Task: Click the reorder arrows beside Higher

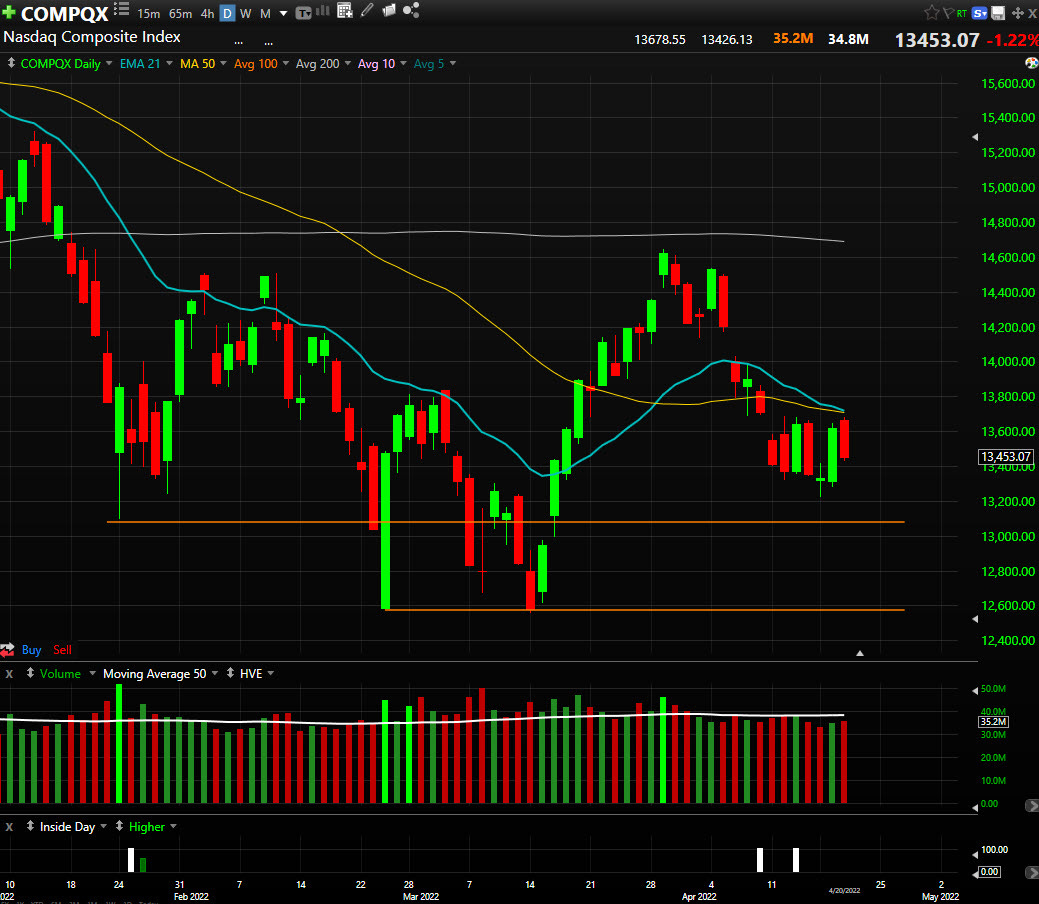Action: click(x=119, y=826)
